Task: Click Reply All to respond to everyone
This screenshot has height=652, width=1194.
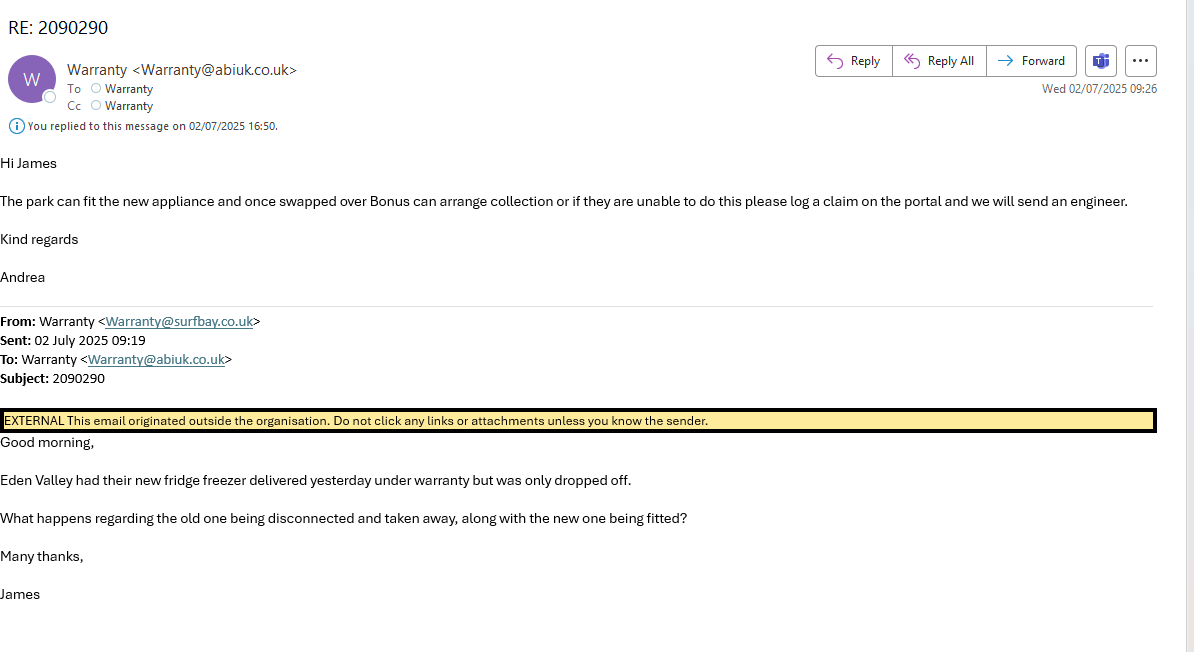Action: tap(939, 61)
